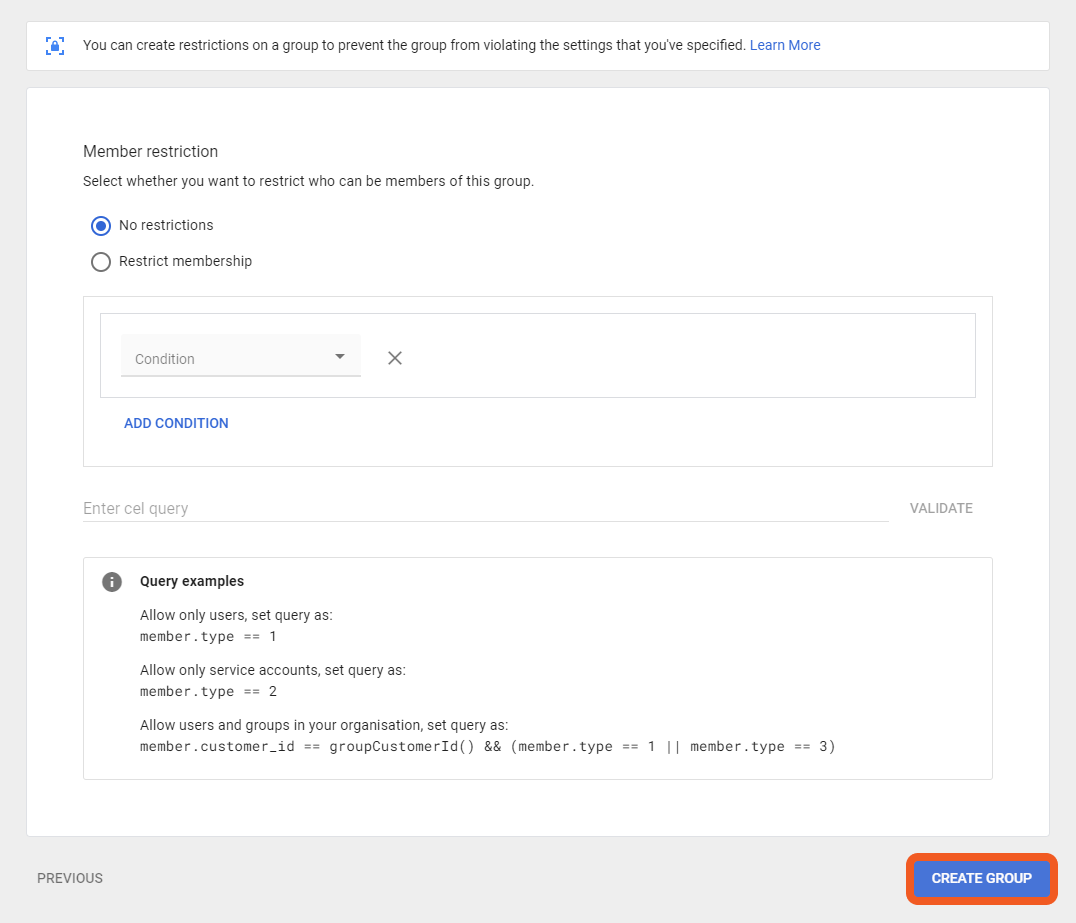Focus the Enter cel query input field
The height and width of the screenshot is (923, 1076).
tap(485, 508)
